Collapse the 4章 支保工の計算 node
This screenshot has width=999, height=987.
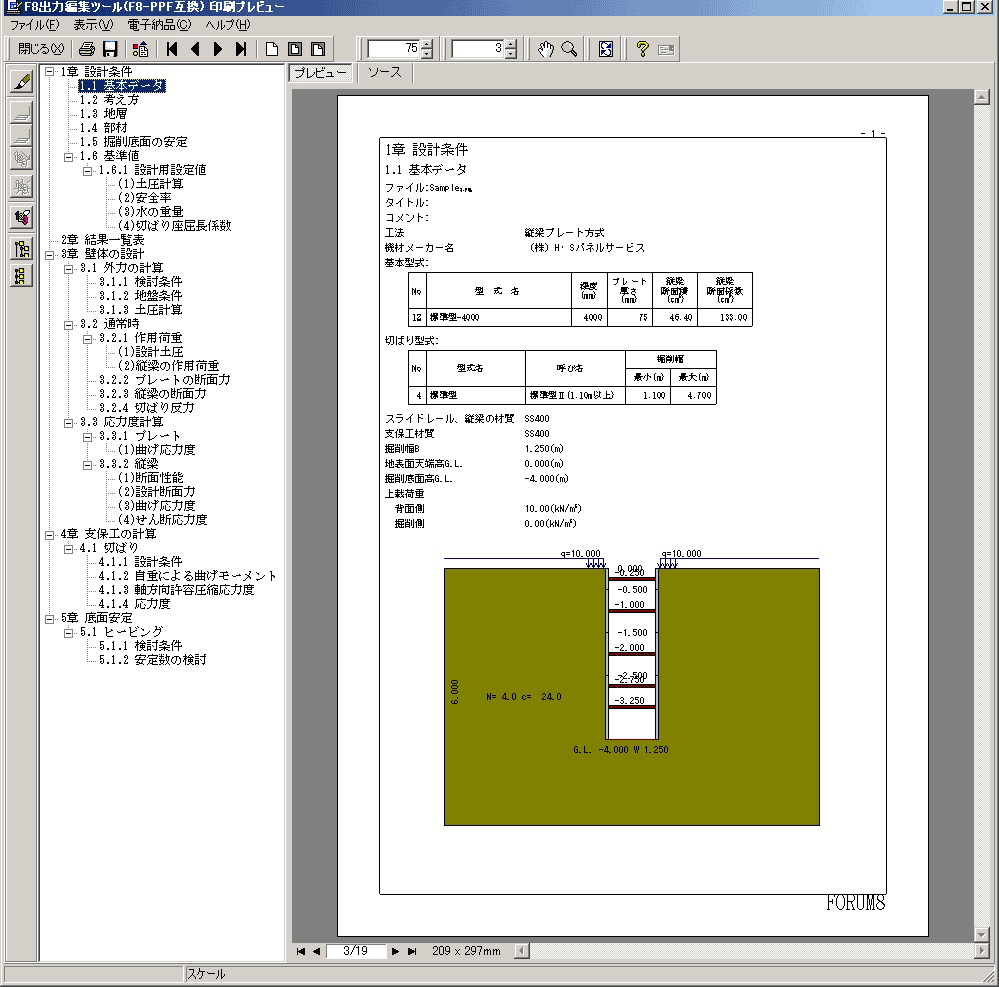point(50,535)
